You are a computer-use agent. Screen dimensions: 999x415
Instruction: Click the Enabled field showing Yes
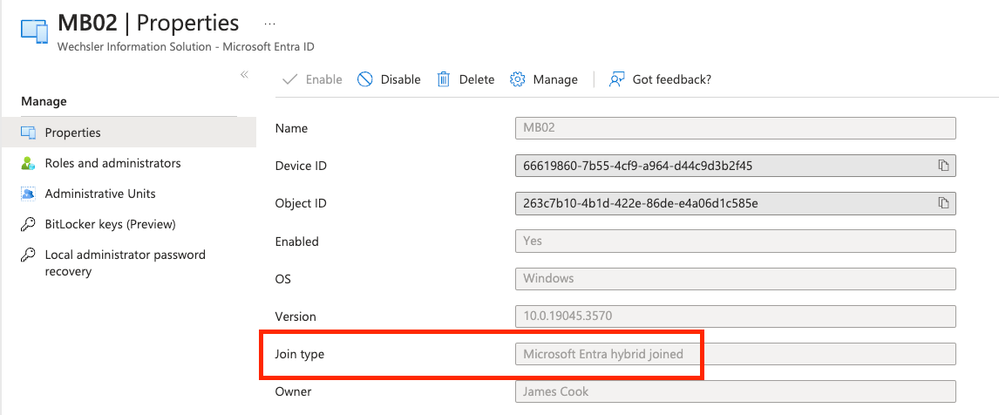pos(735,241)
